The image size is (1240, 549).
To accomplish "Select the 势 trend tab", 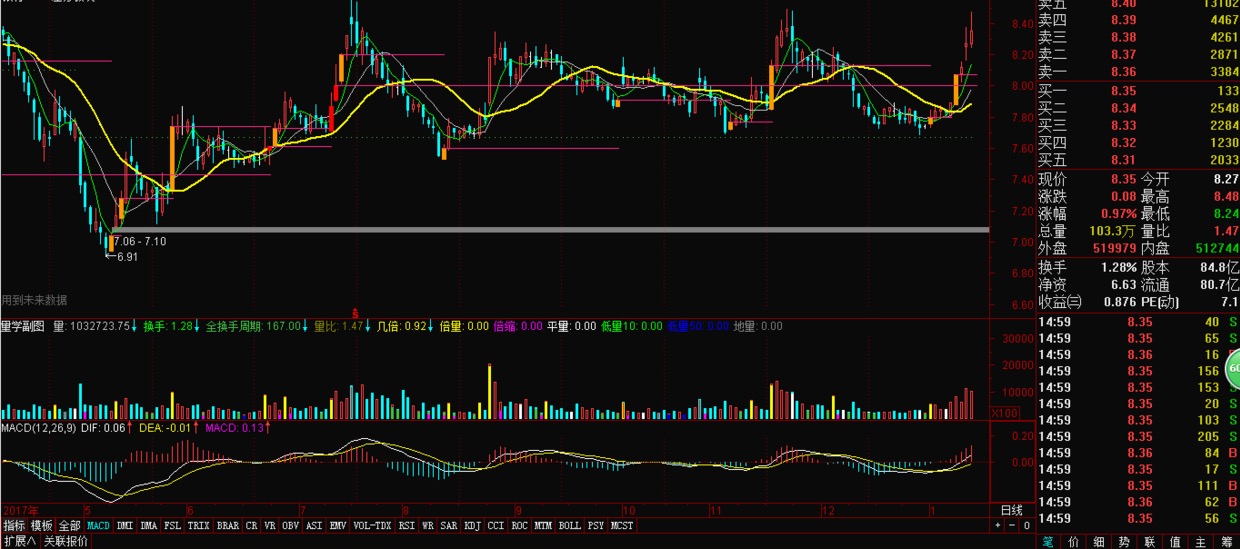I will pos(1125,541).
